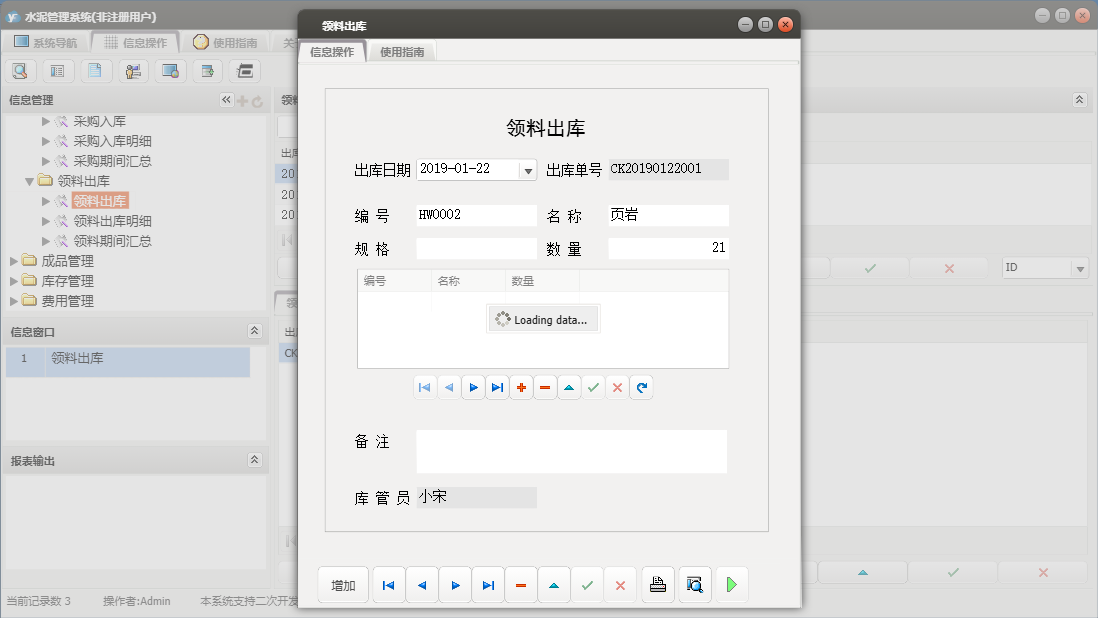Open print preview with the magnifier document icon
1098x618 pixels.
(695, 585)
